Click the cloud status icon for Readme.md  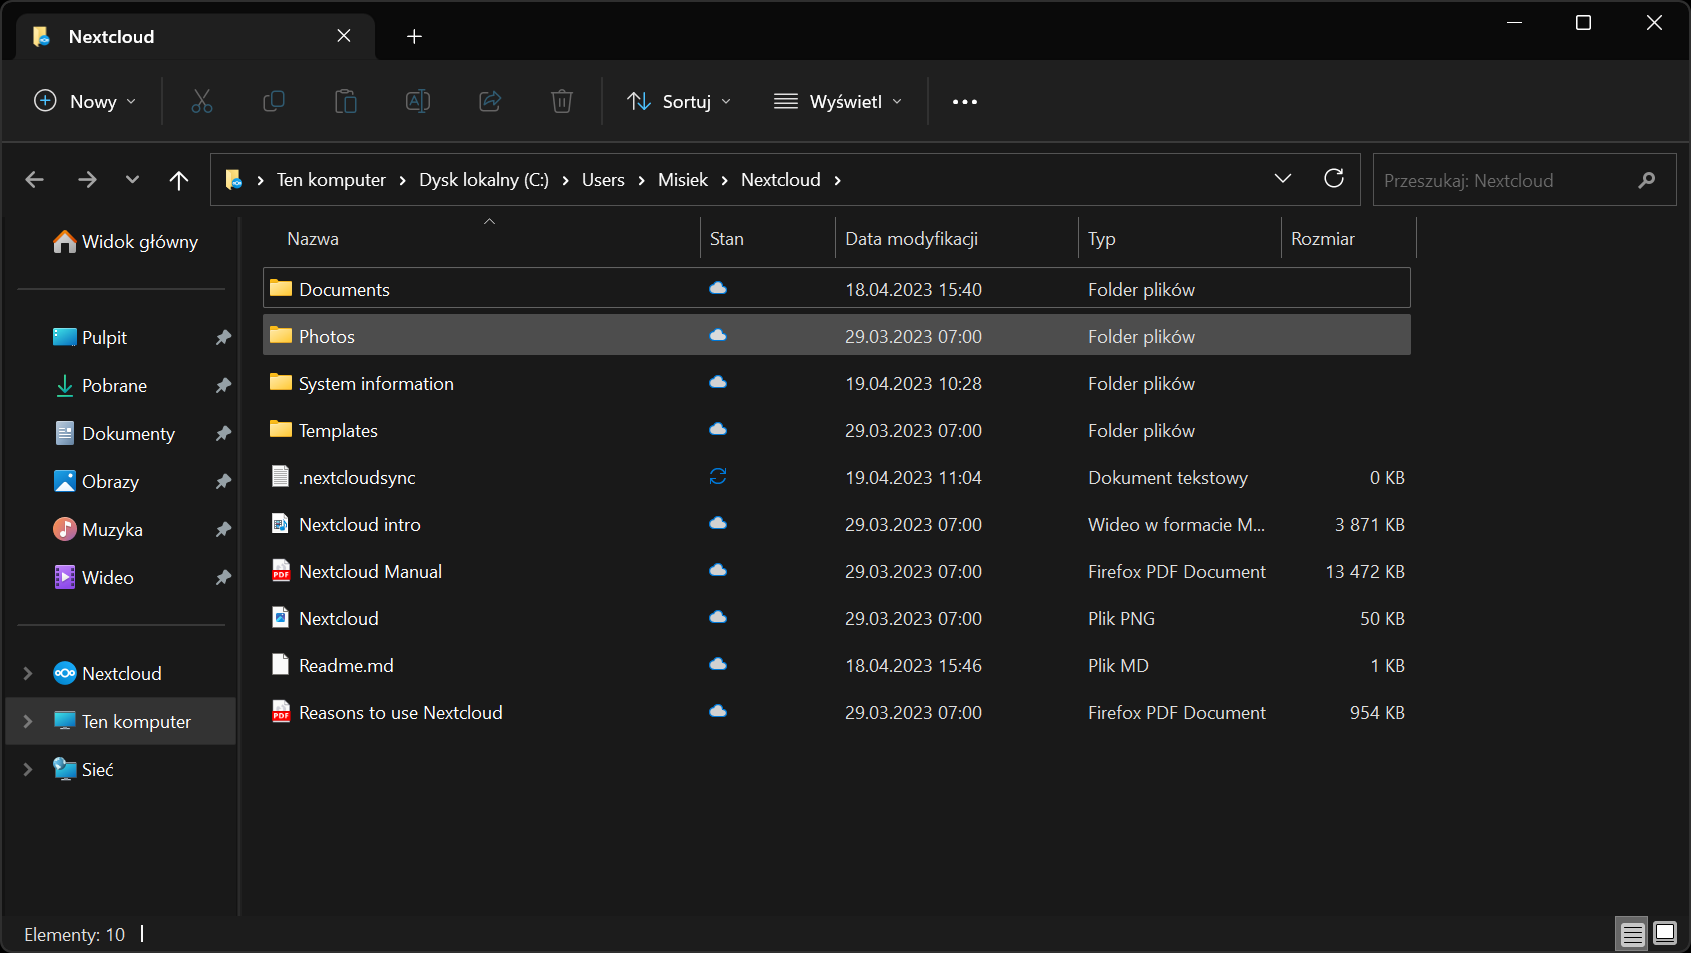[718, 664]
